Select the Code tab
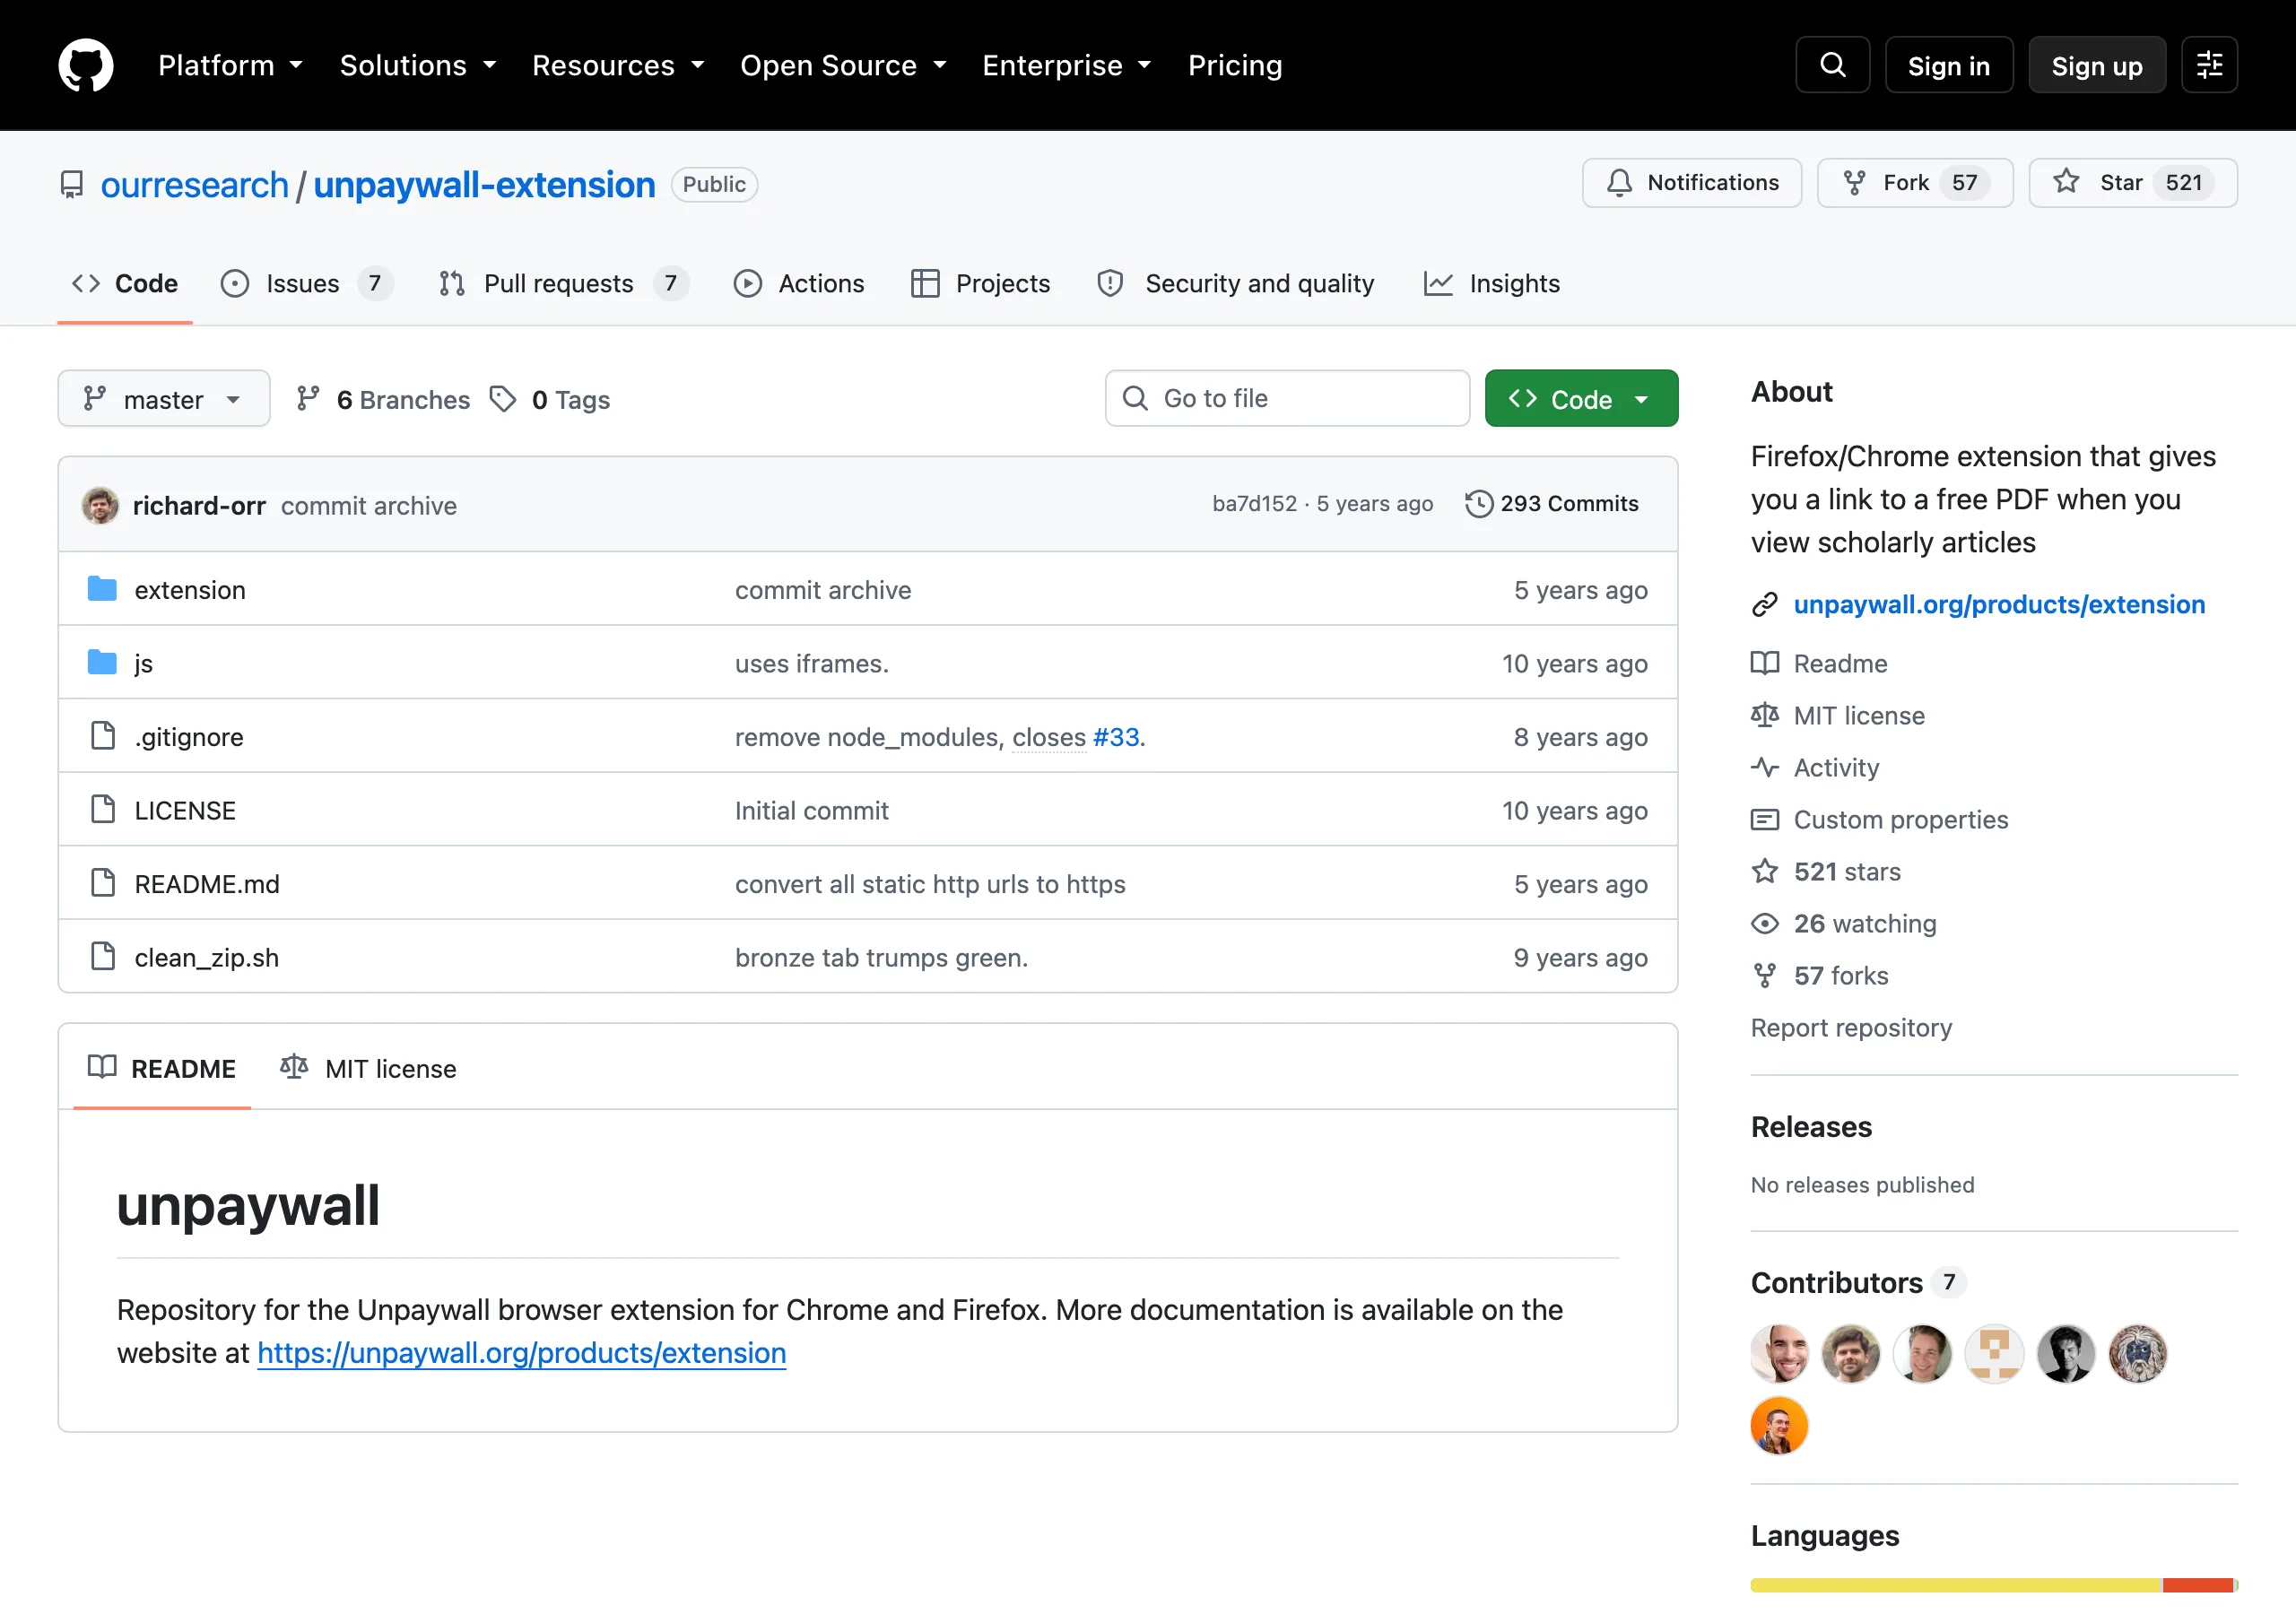The image size is (2296, 1614). coord(125,283)
